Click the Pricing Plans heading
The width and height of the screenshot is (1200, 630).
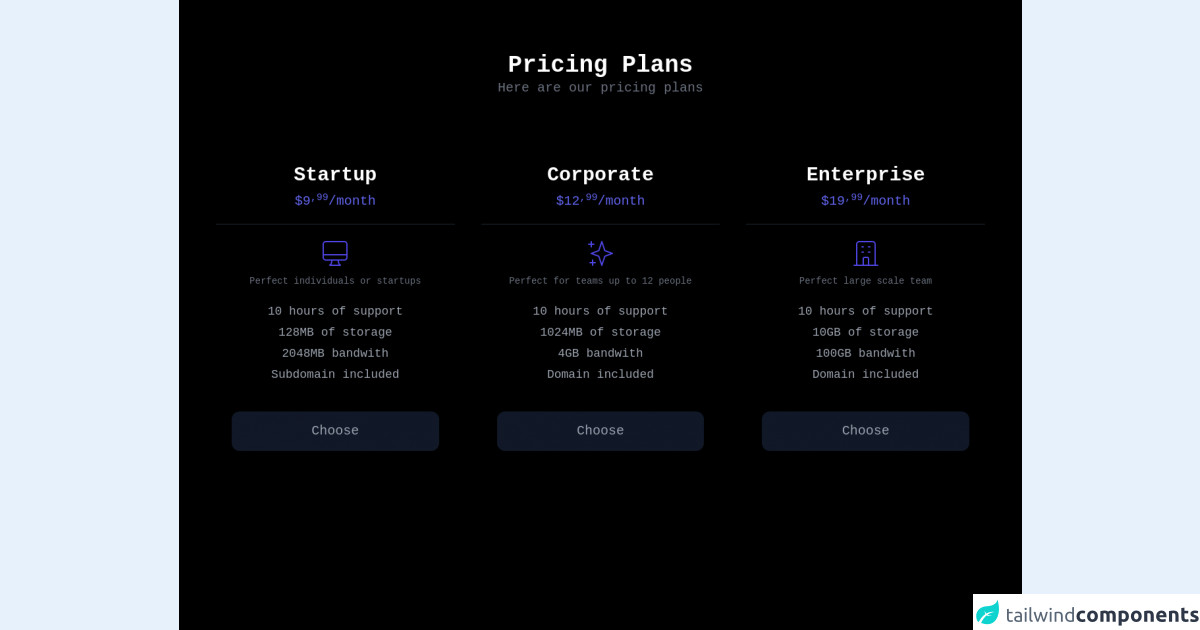tap(600, 65)
